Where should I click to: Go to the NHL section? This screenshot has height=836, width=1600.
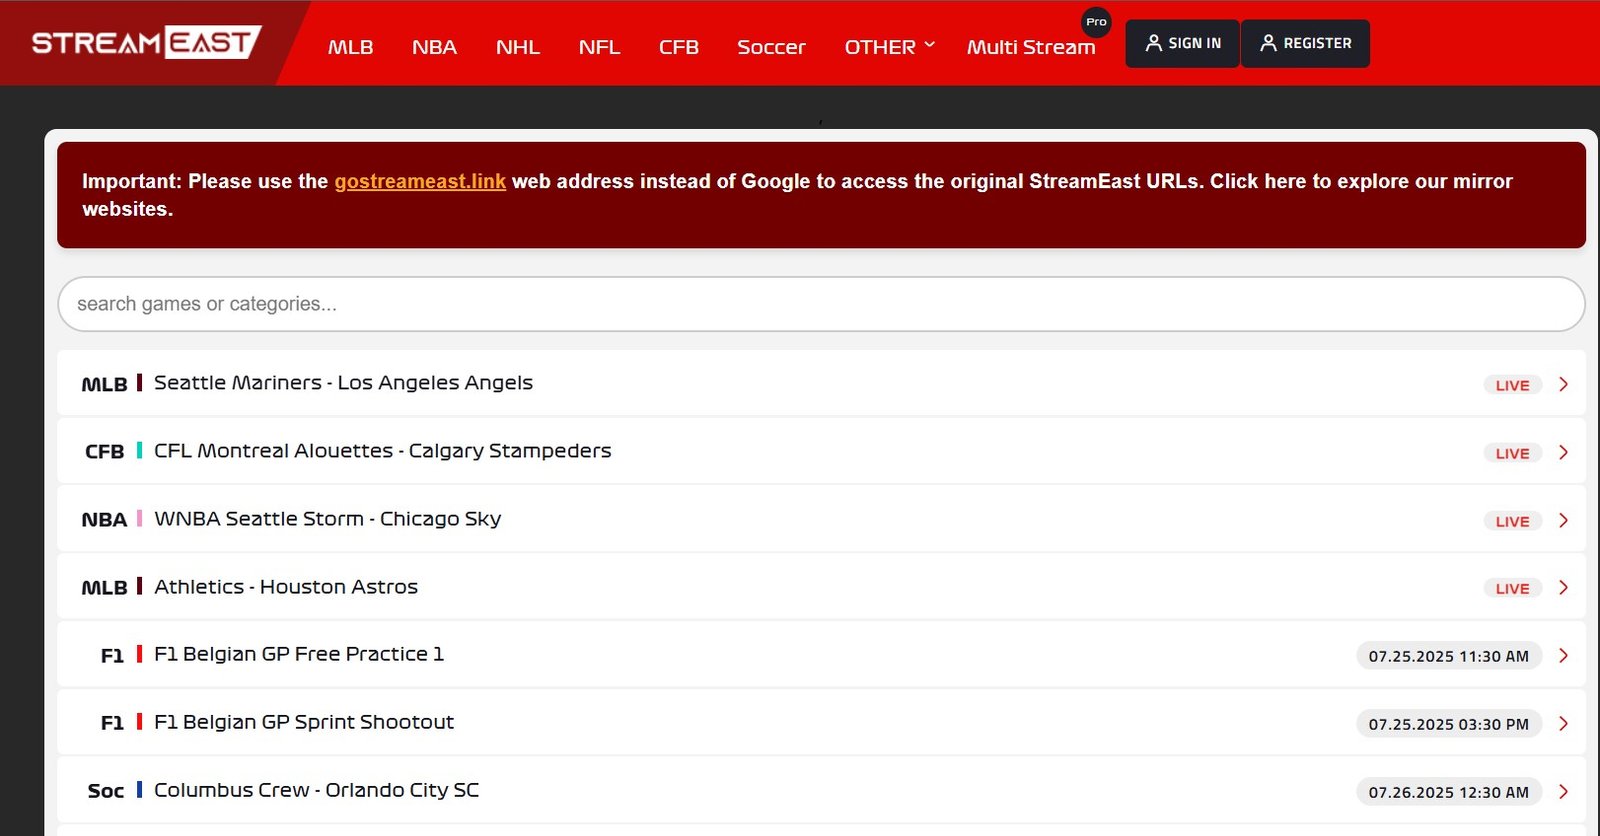click(518, 47)
